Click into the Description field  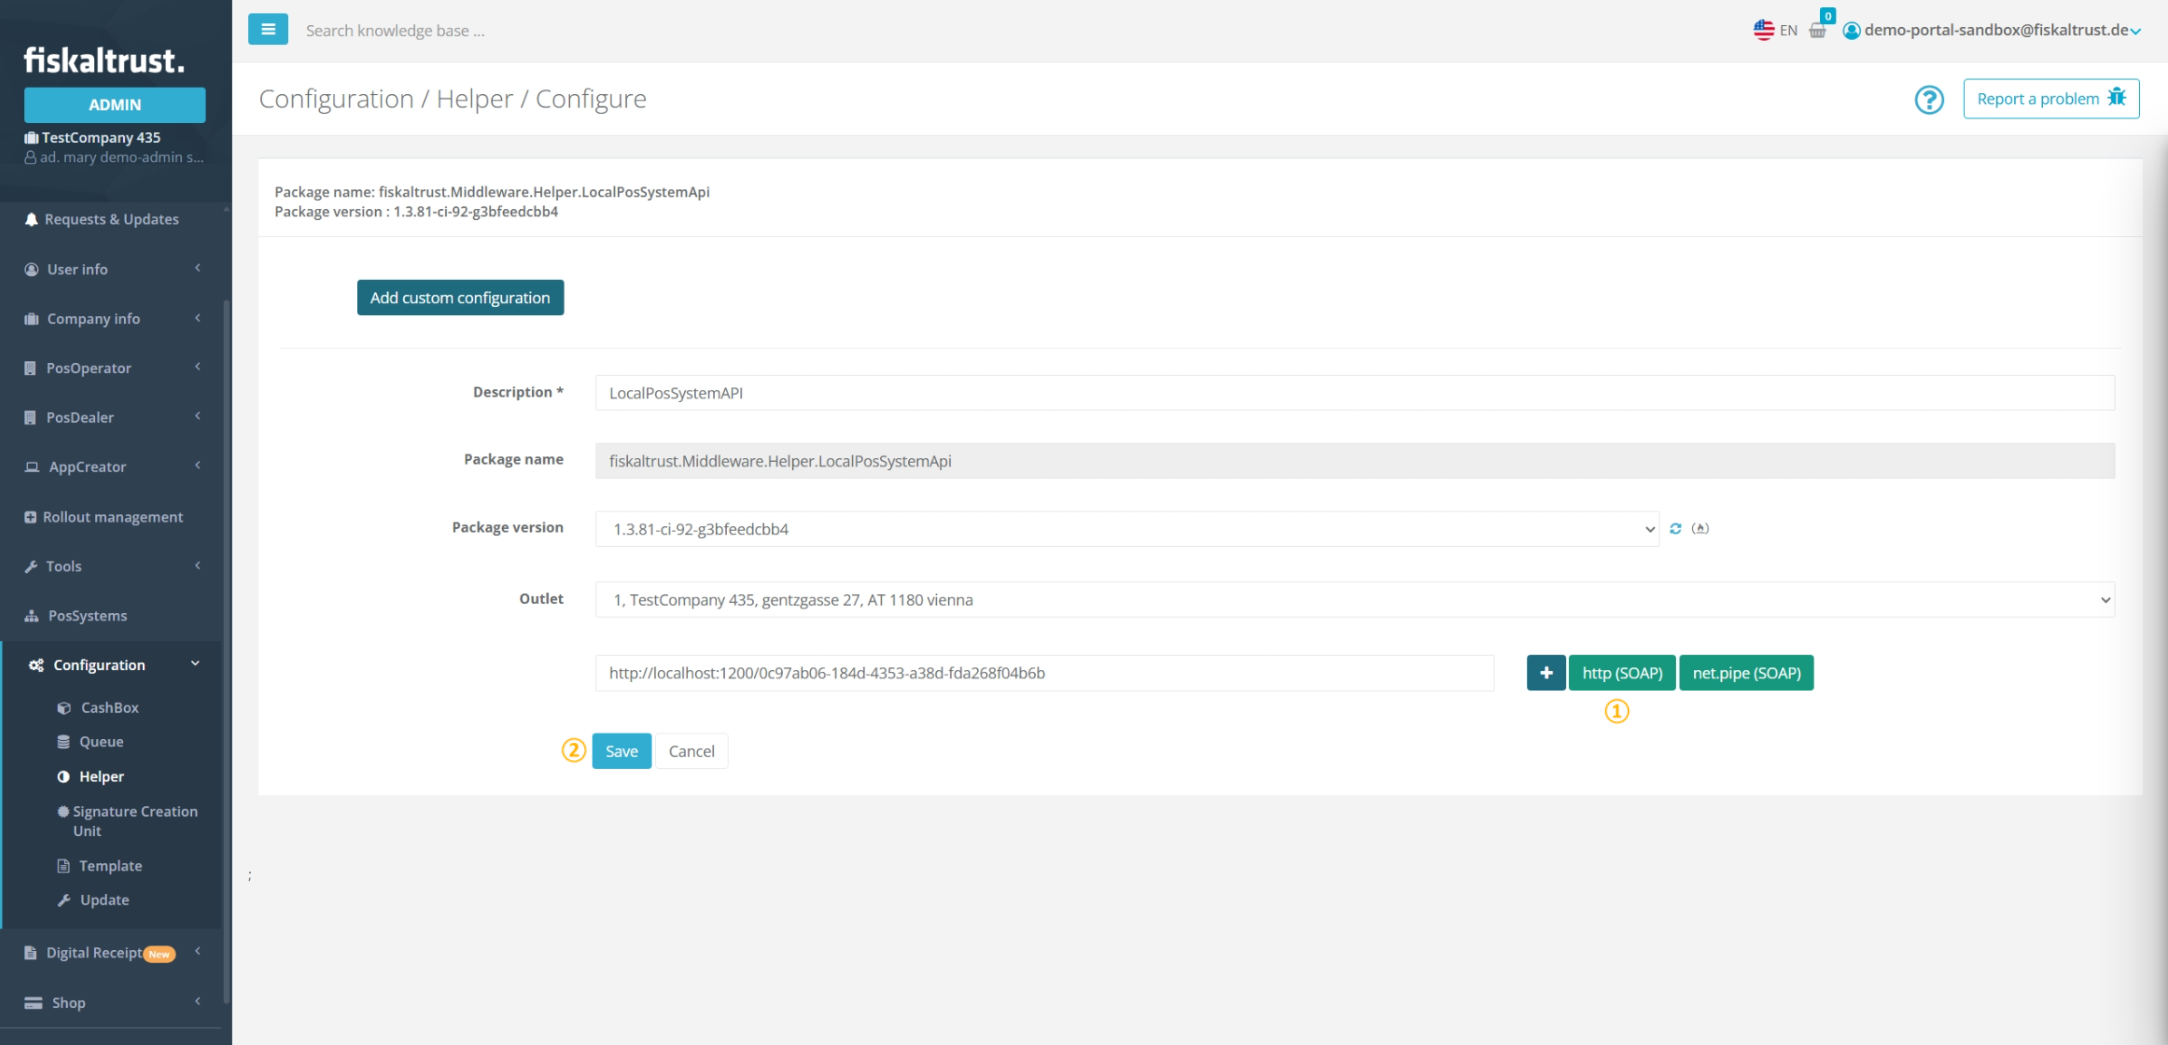1354,393
